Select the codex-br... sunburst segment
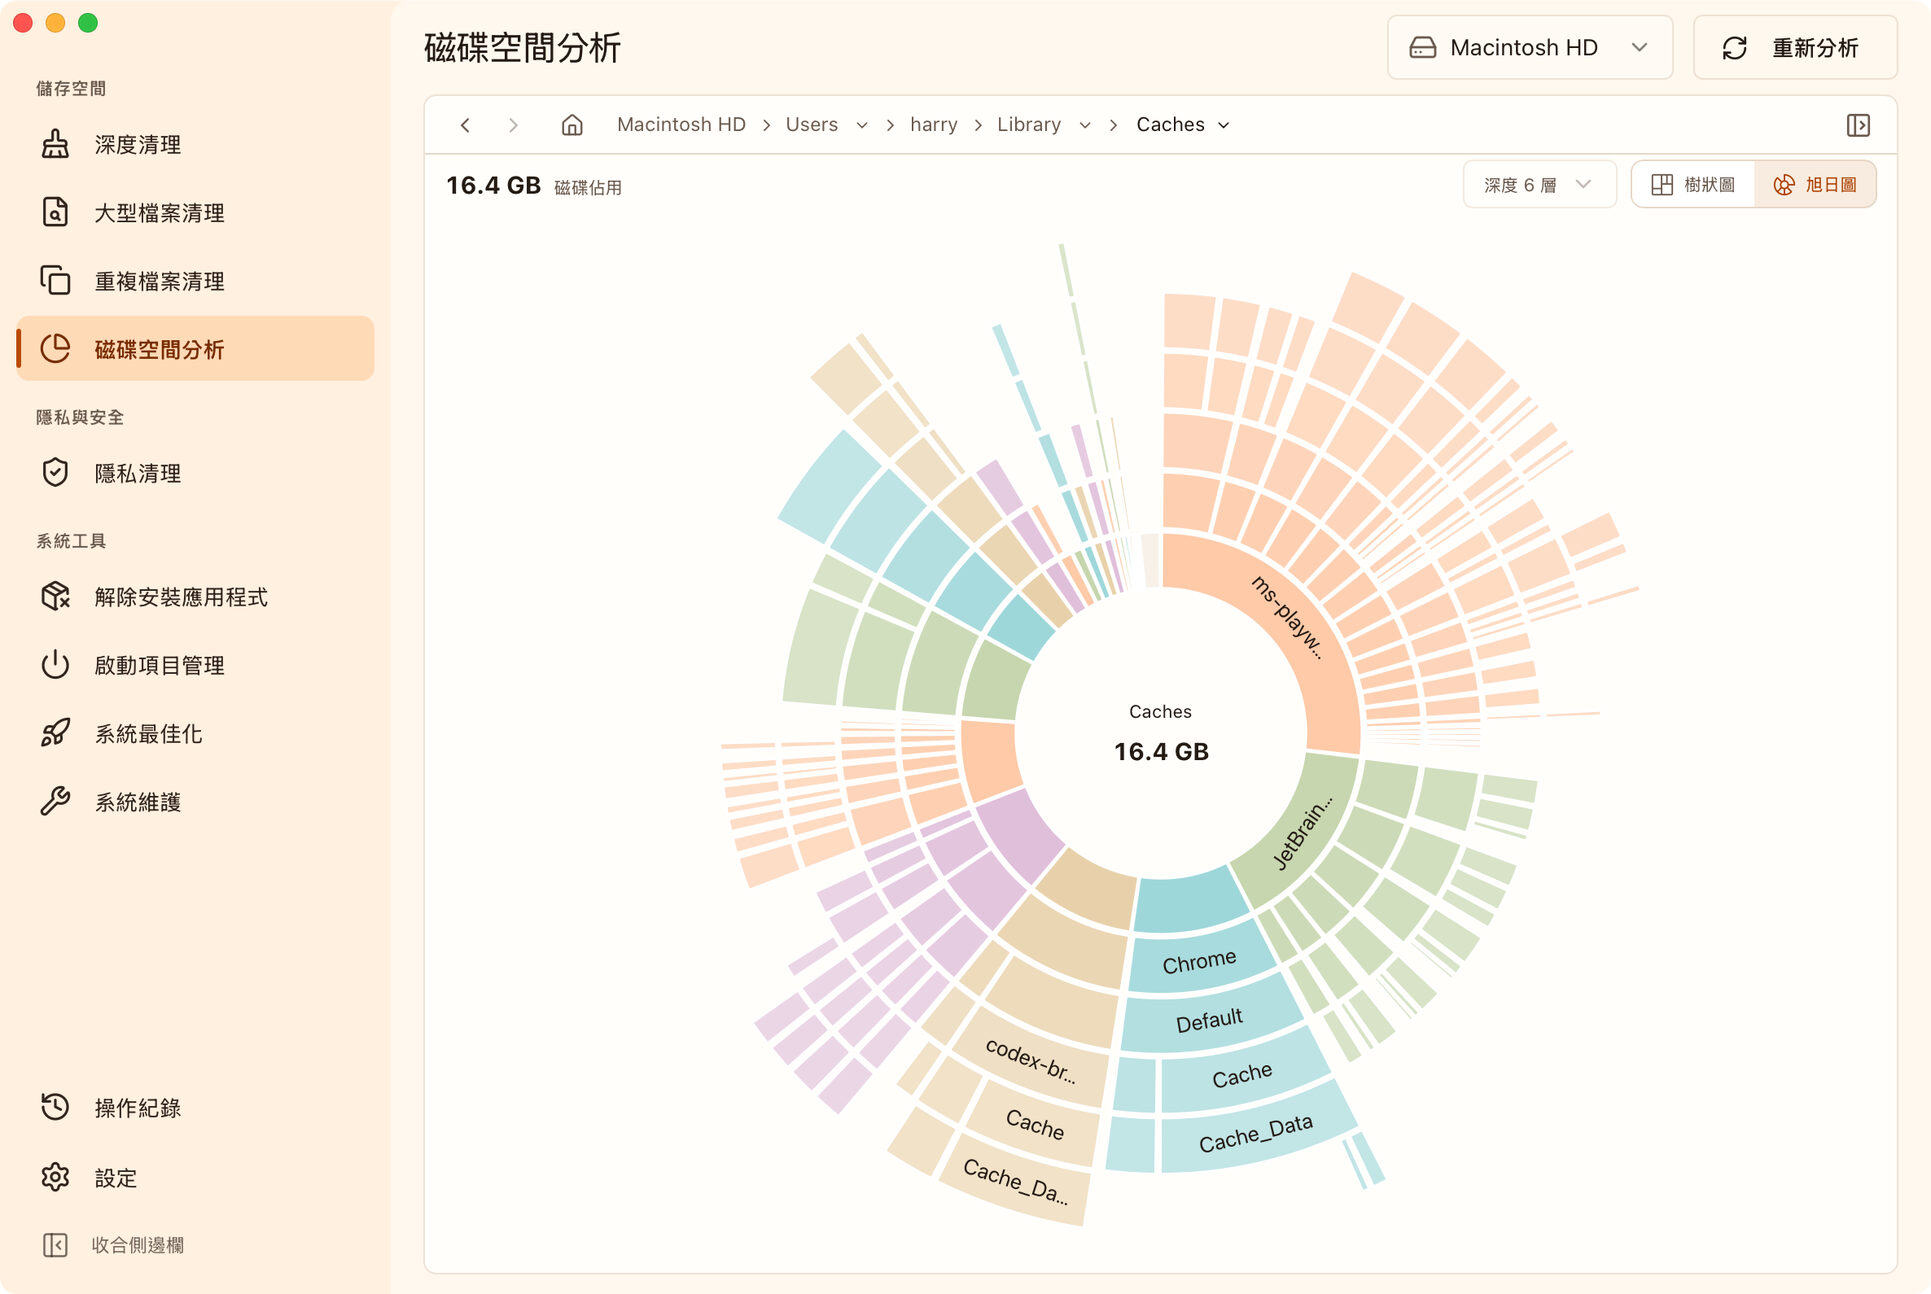The height and width of the screenshot is (1294, 1931). pyautogui.click(x=1030, y=1061)
